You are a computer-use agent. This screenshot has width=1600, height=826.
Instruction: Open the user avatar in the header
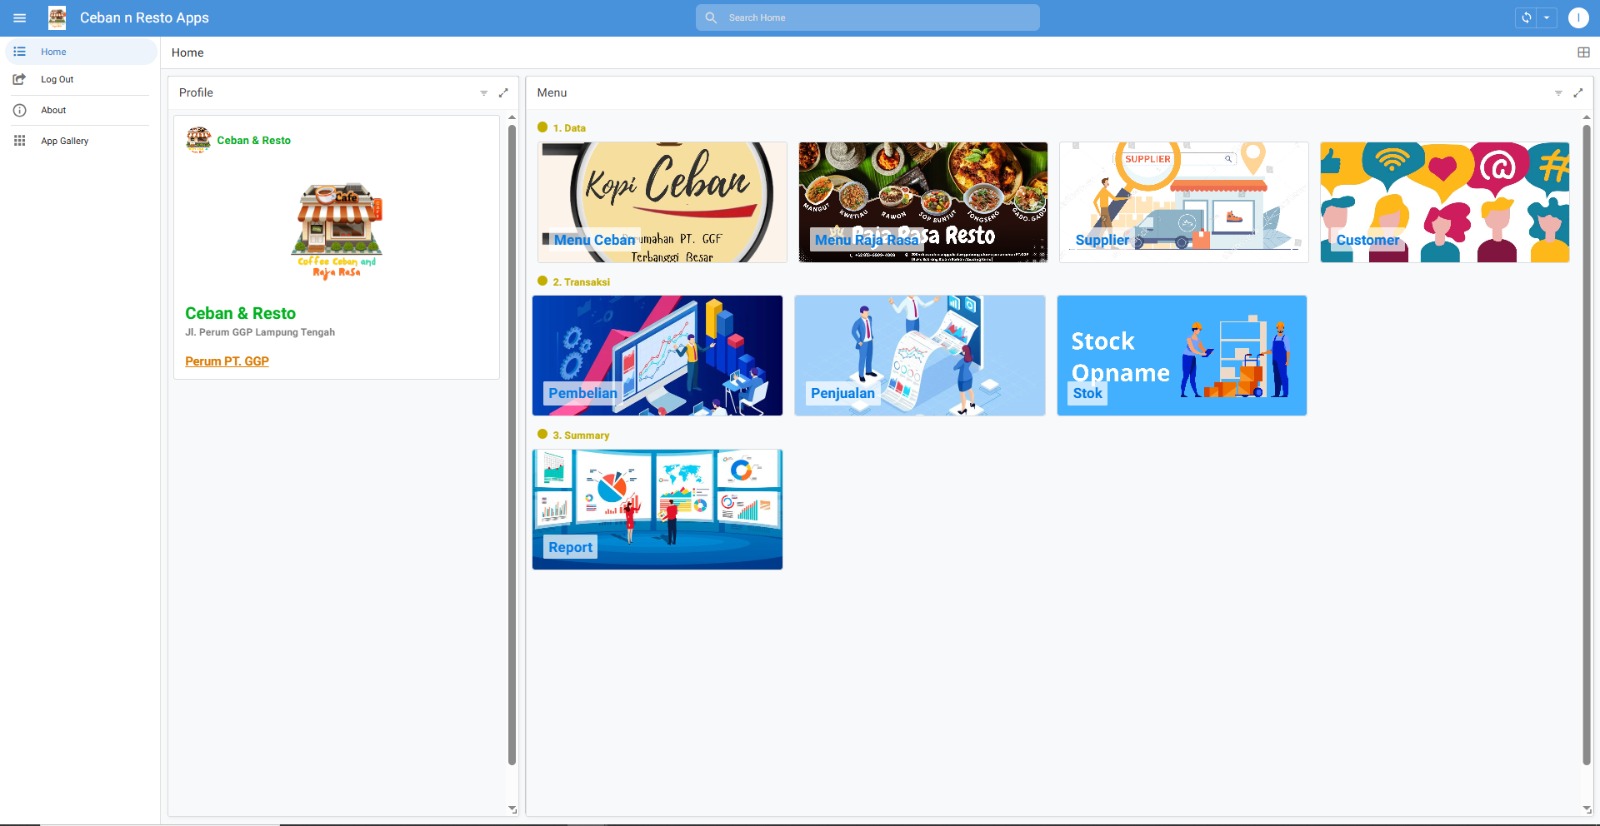click(1578, 18)
